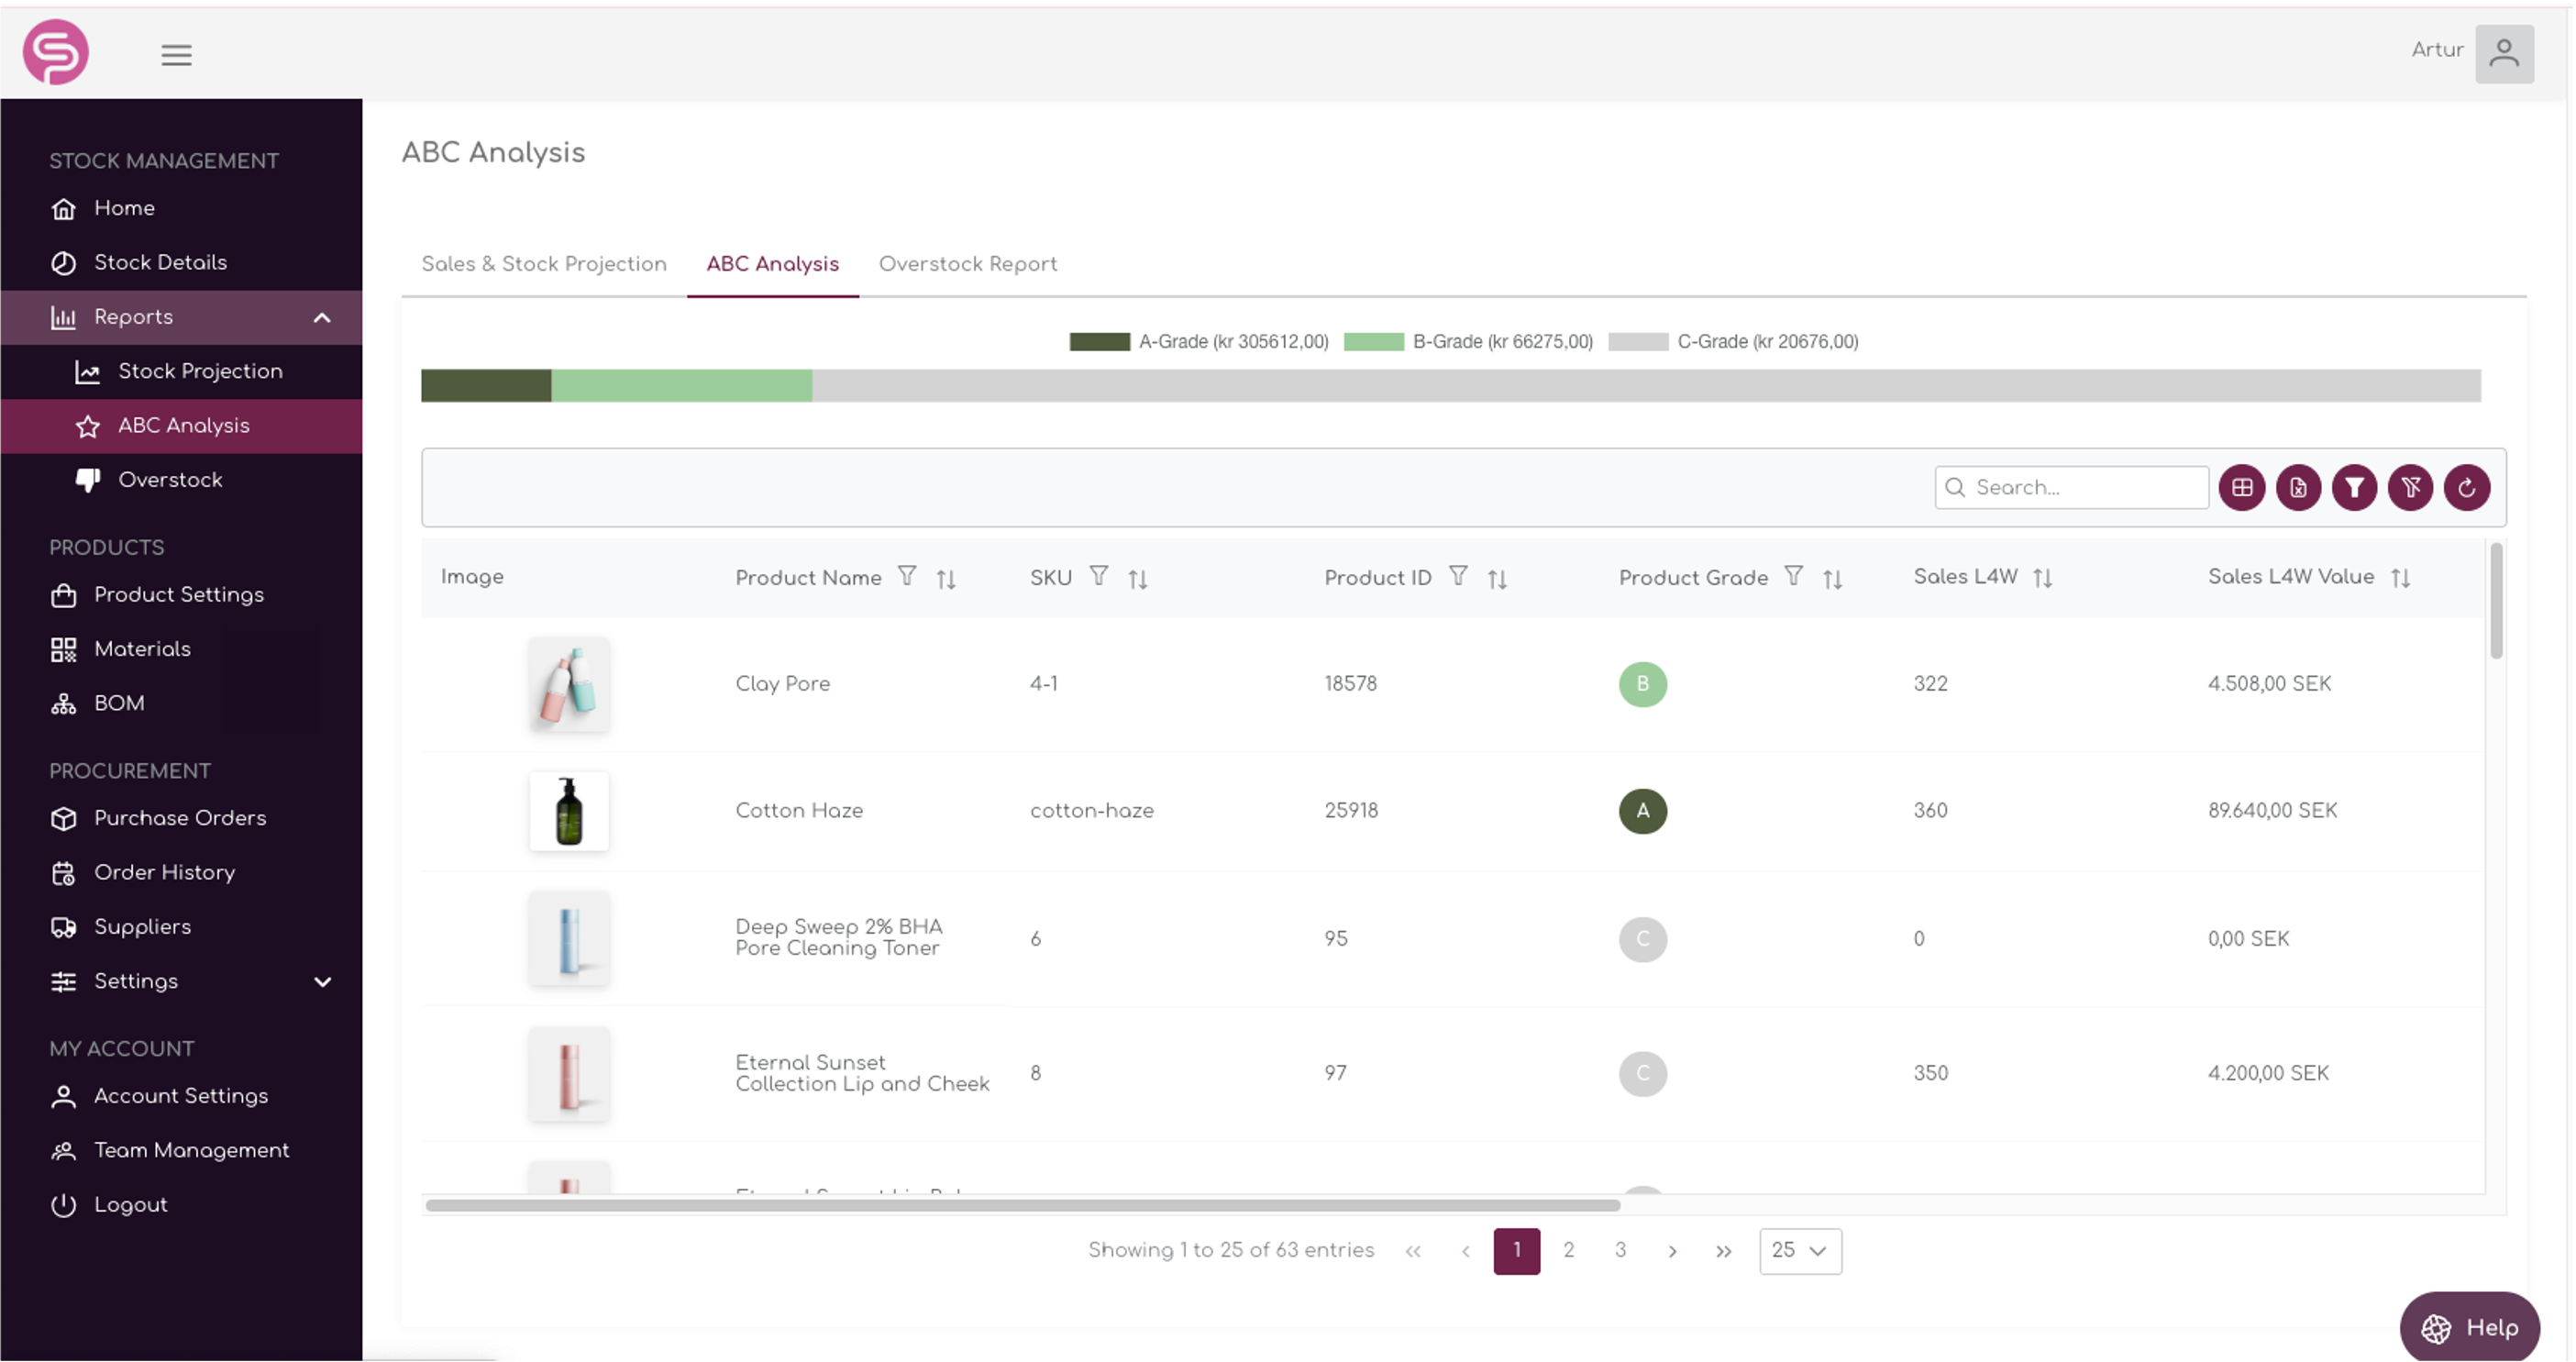Viewport: 2576px width, 1362px height.
Task: Open the entries-per-page dropdown showing 25
Action: (1799, 1251)
